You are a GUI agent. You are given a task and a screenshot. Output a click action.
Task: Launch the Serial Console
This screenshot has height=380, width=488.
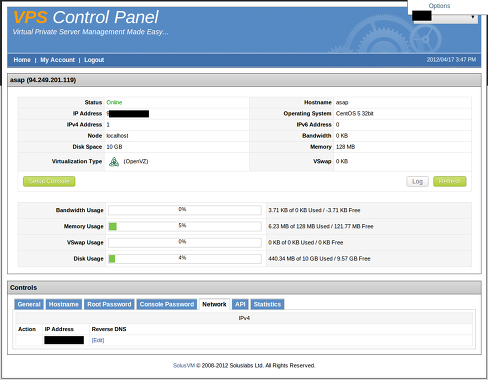tap(49, 181)
